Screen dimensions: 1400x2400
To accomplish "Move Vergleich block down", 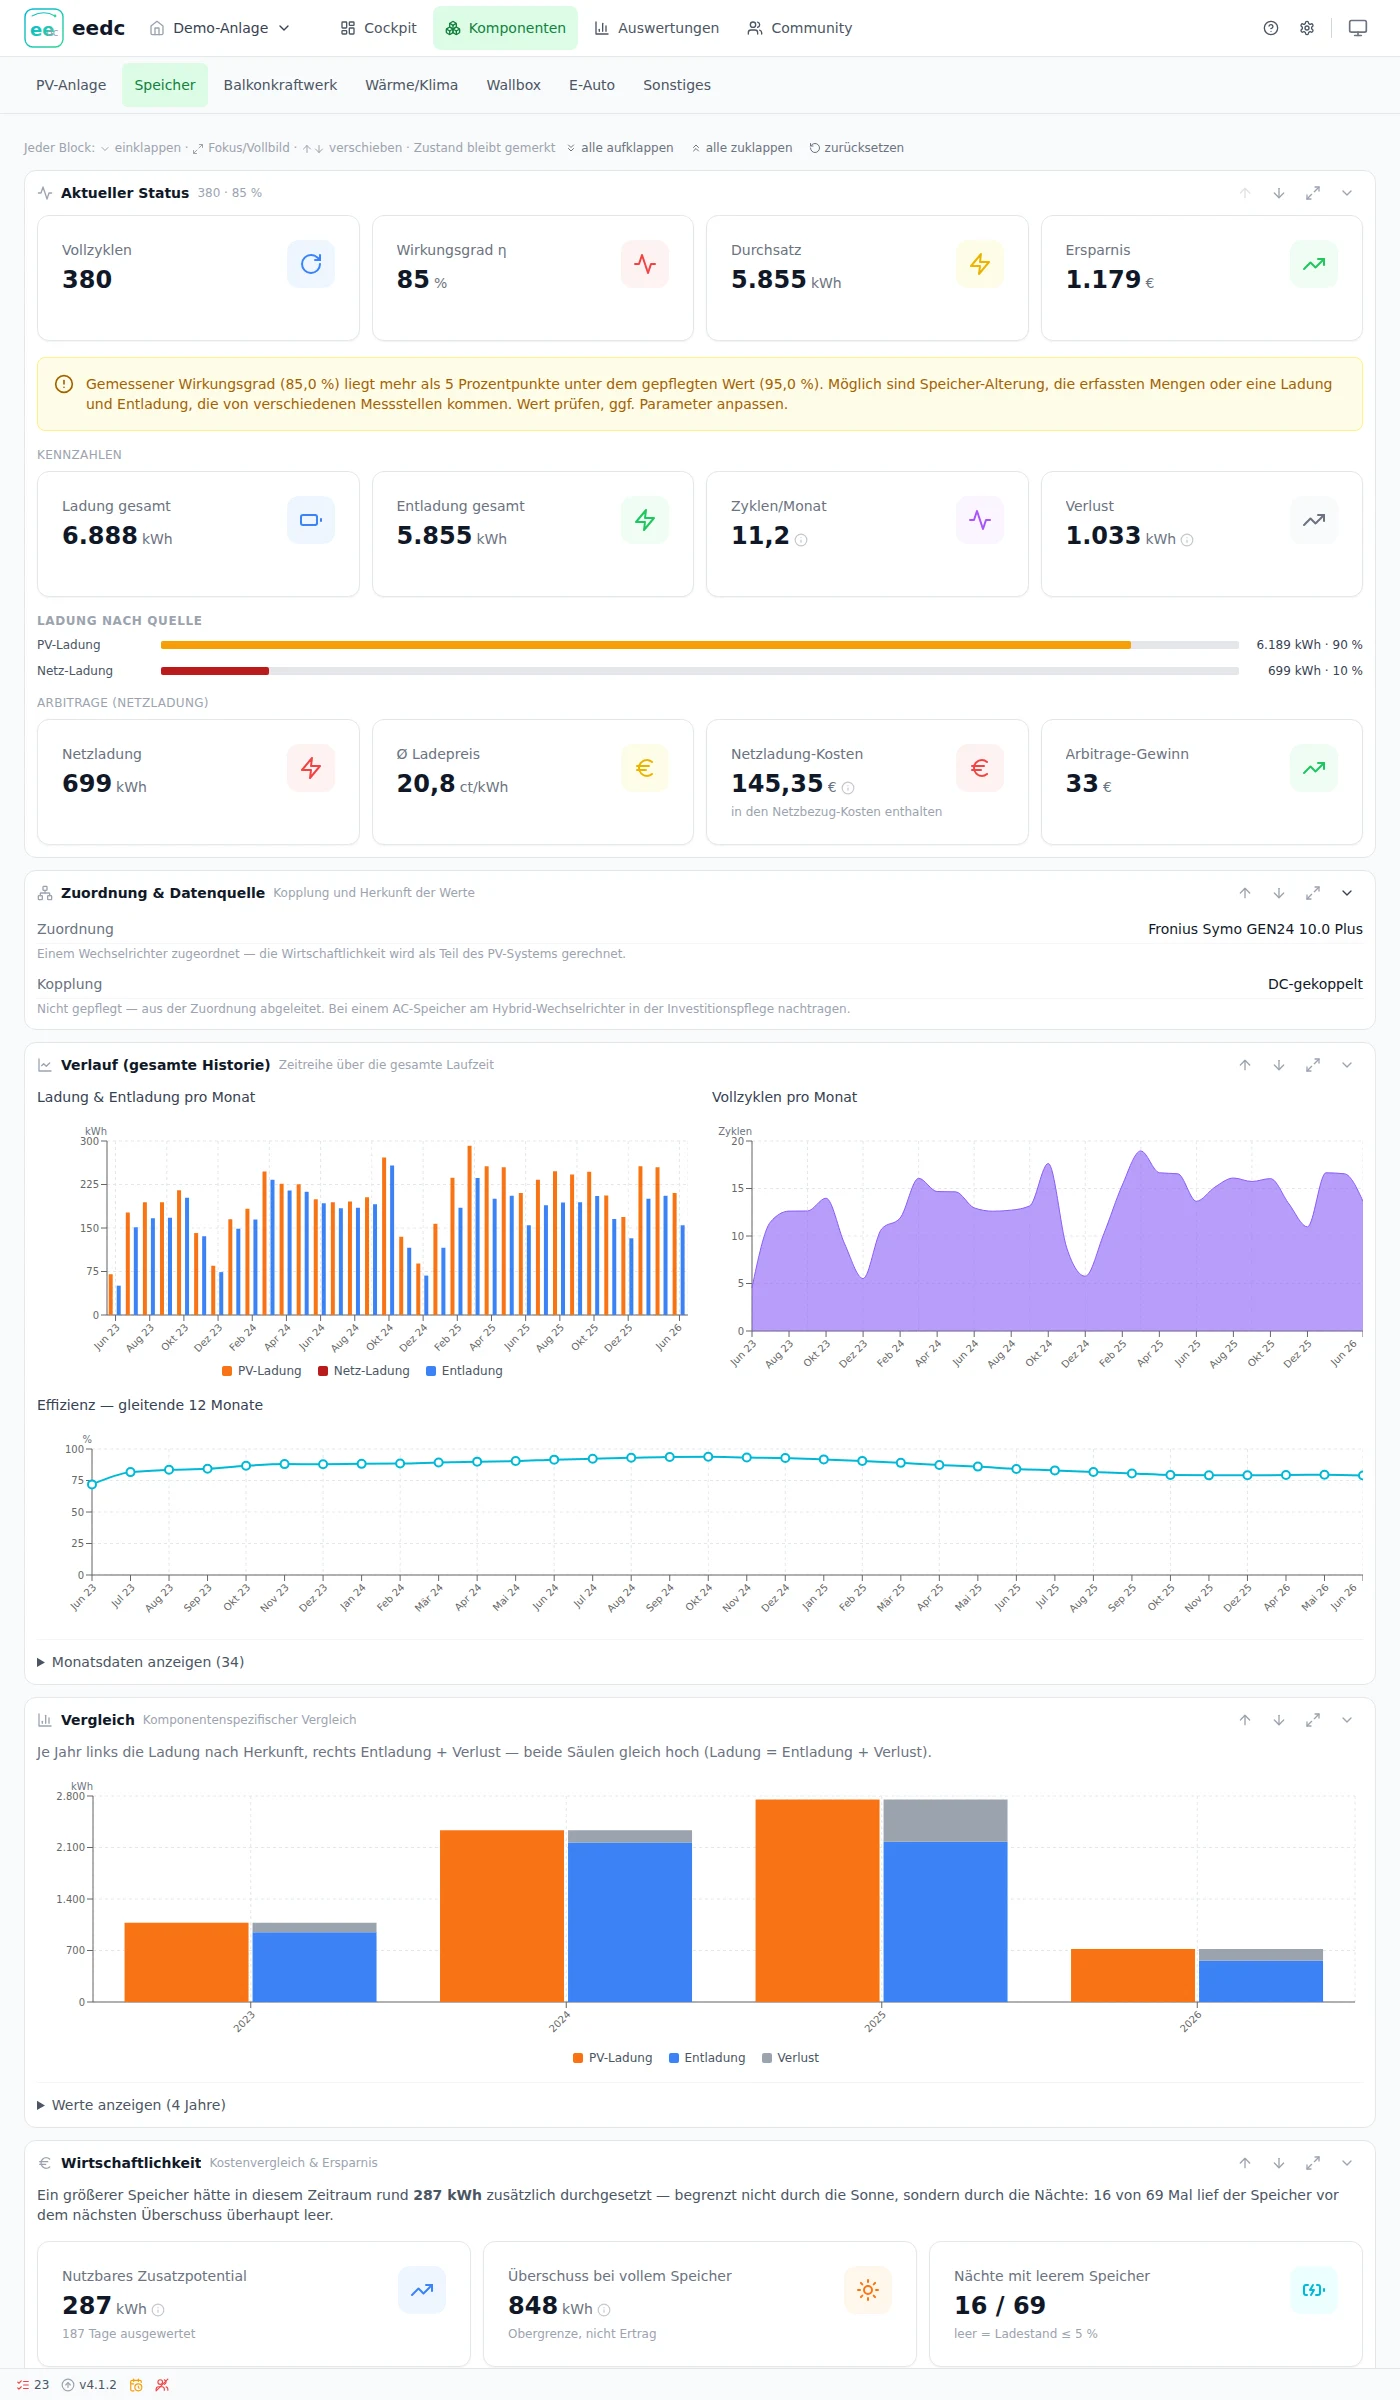I will [x=1279, y=1720].
